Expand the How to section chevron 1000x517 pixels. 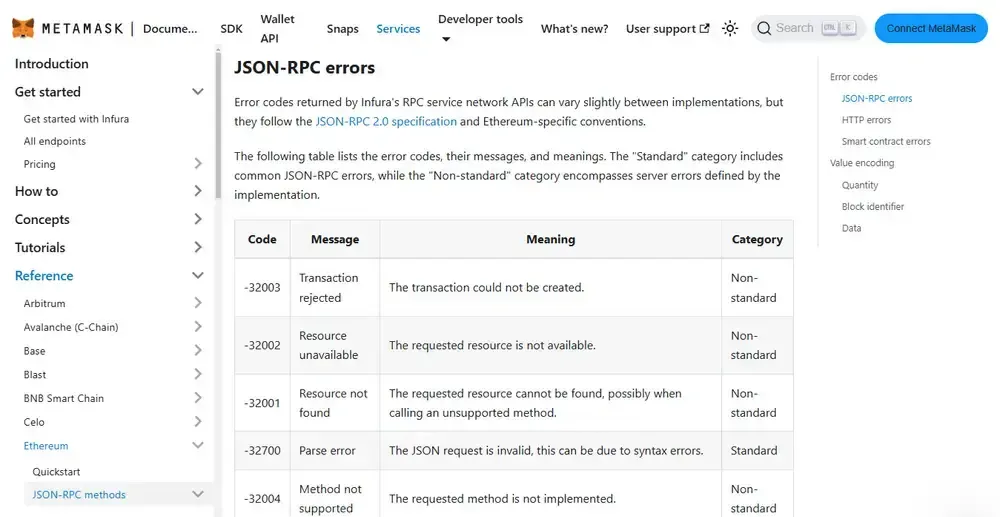tap(198, 191)
